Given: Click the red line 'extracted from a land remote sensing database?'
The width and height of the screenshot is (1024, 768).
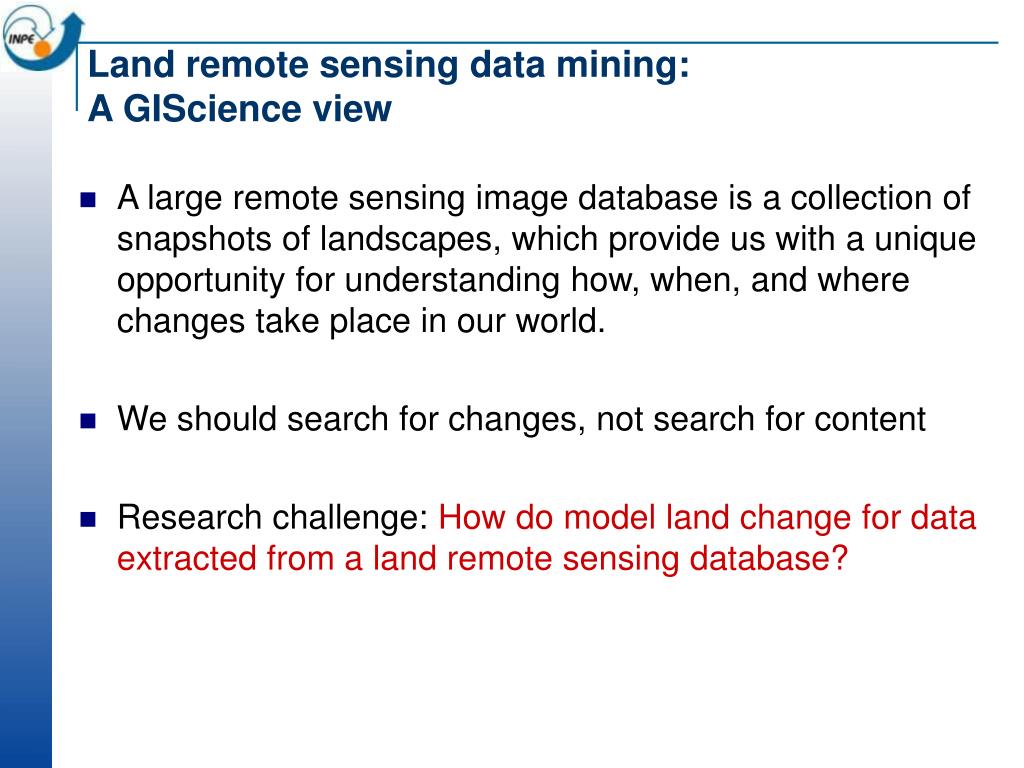Looking at the screenshot, I should click(x=483, y=559).
